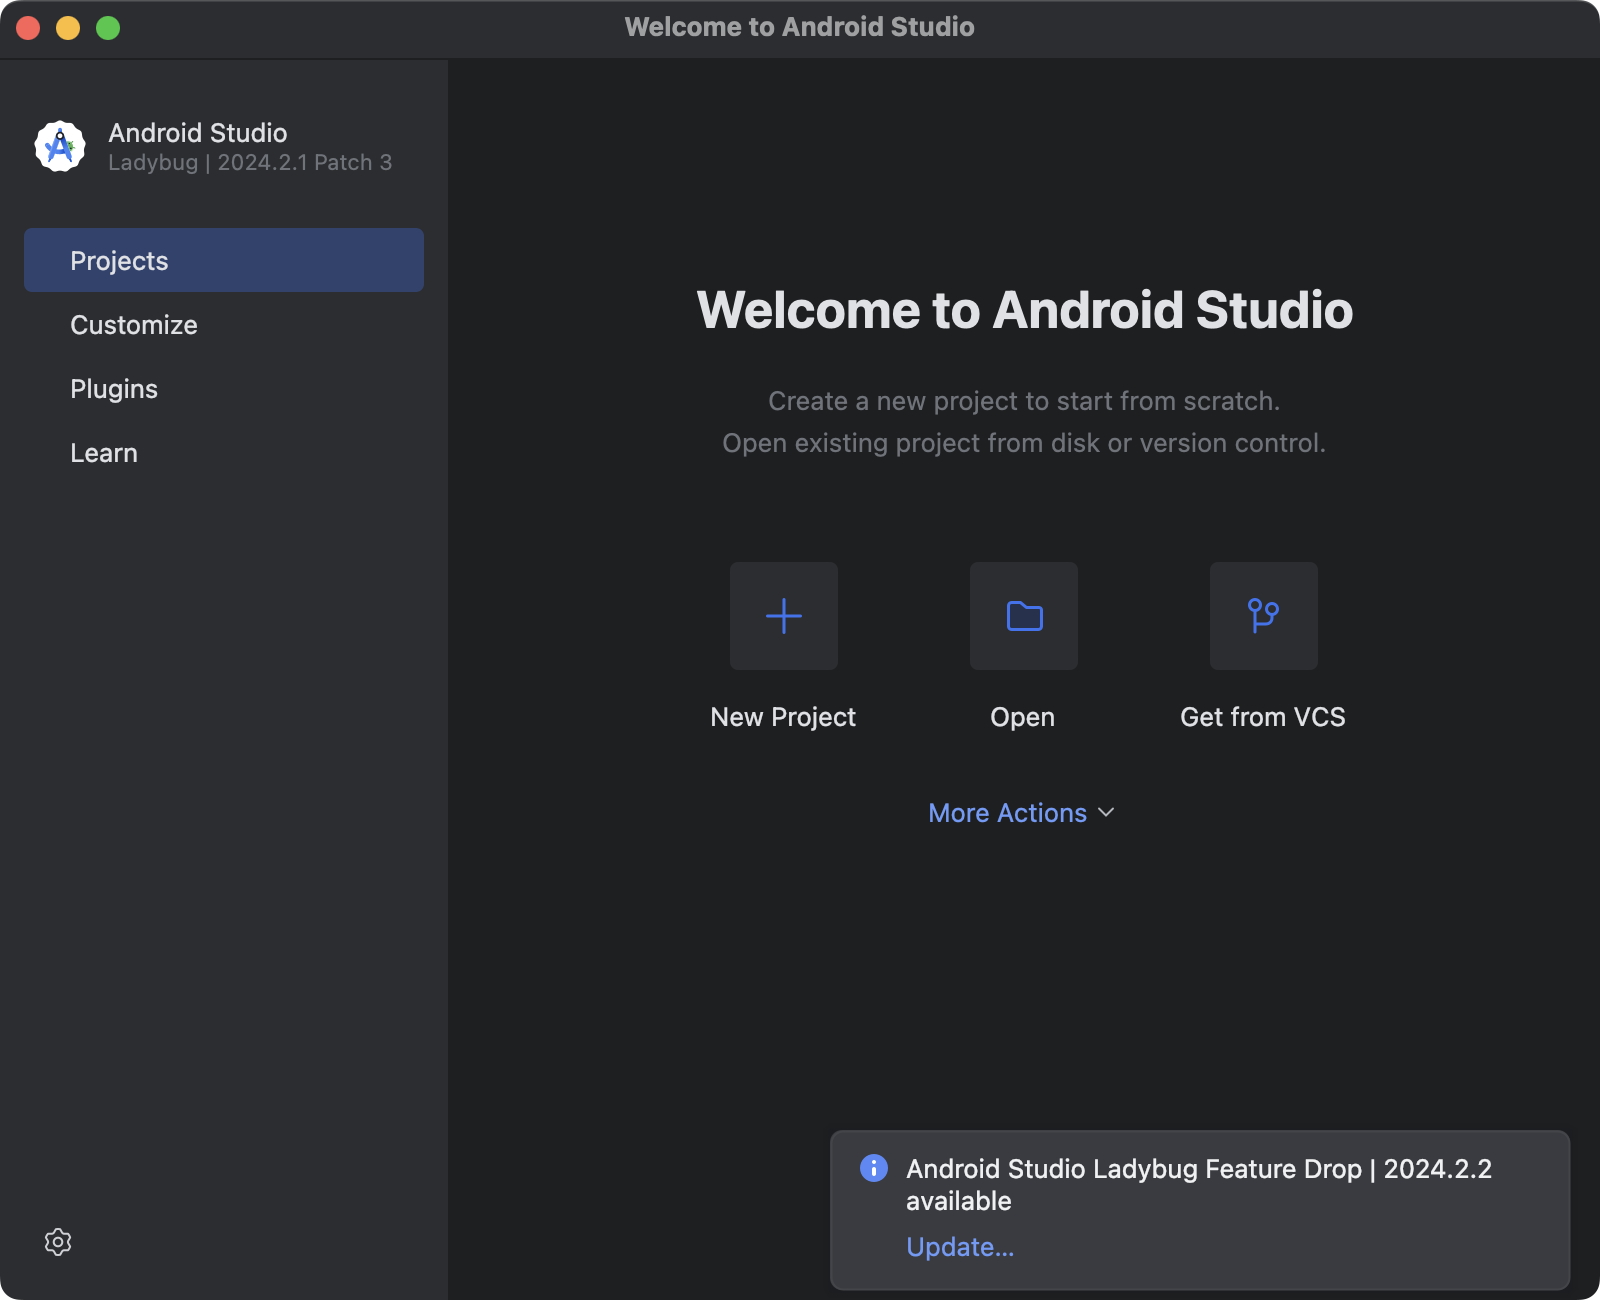1600x1300 pixels.
Task: Click the green full-screen button in the title bar
Action: click(x=106, y=28)
